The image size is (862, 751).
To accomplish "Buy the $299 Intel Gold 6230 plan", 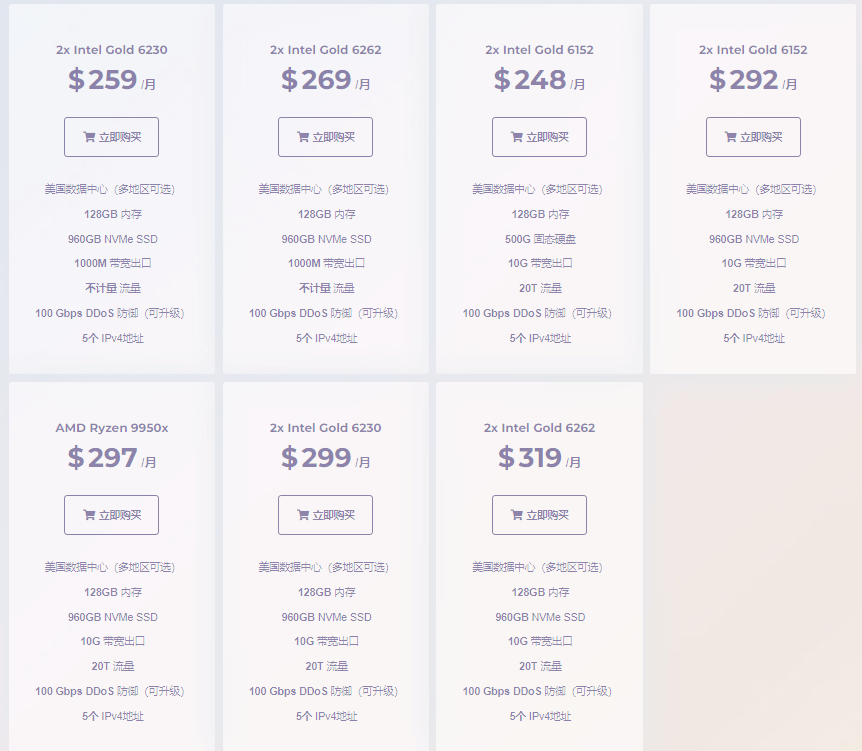I will point(325,515).
